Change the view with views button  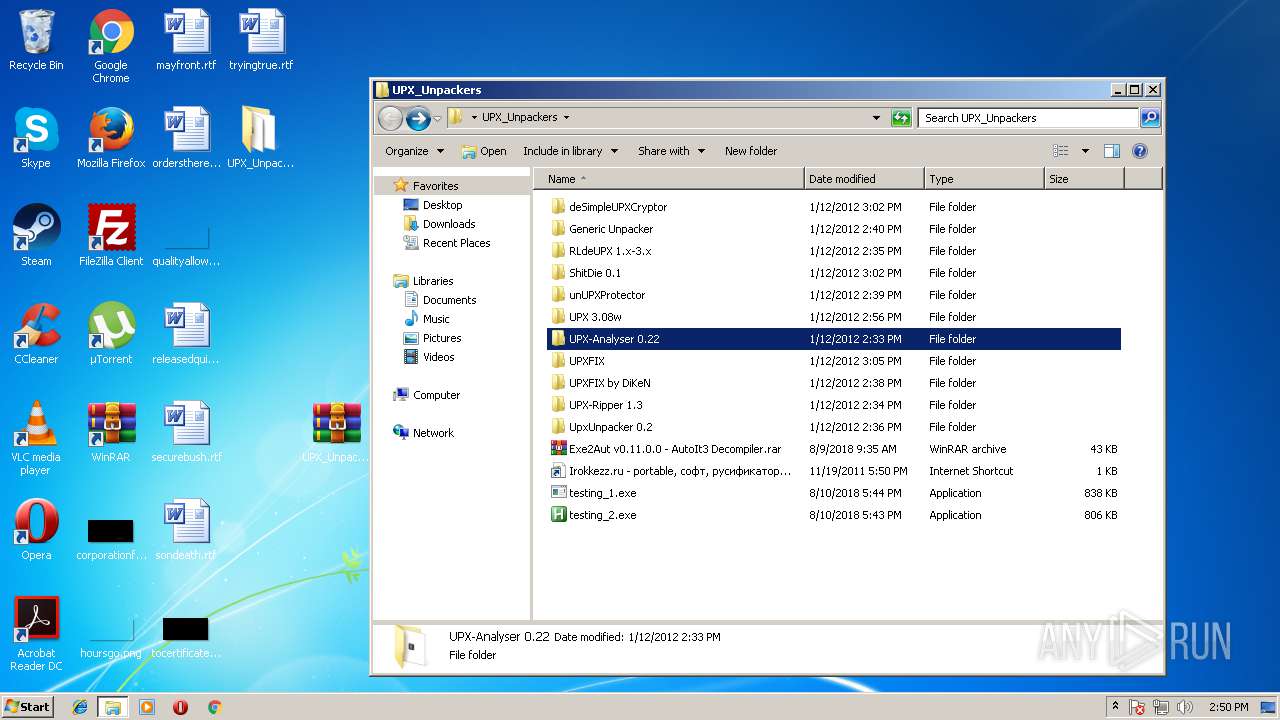click(1061, 151)
